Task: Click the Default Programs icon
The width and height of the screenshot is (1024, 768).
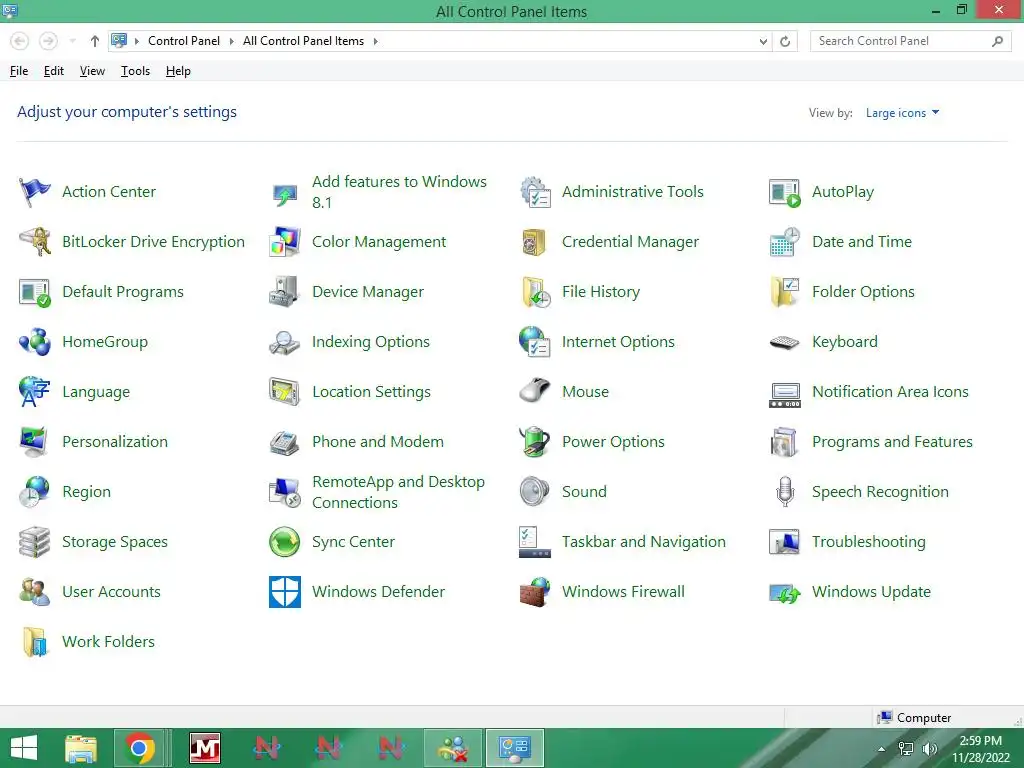Action: [x=35, y=292]
